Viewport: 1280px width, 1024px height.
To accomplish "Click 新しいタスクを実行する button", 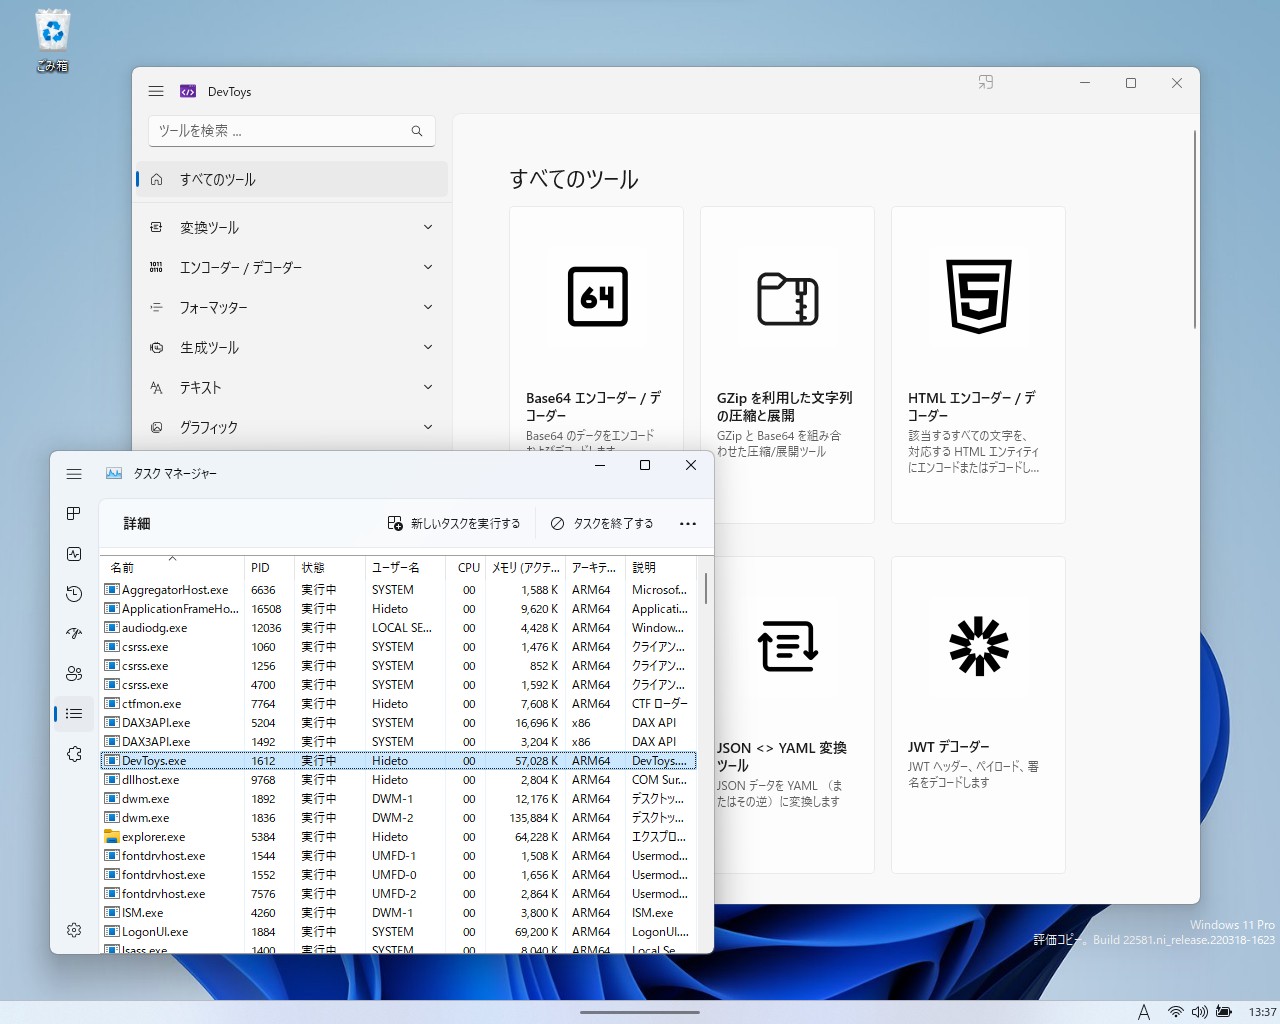I will pyautogui.click(x=454, y=523).
